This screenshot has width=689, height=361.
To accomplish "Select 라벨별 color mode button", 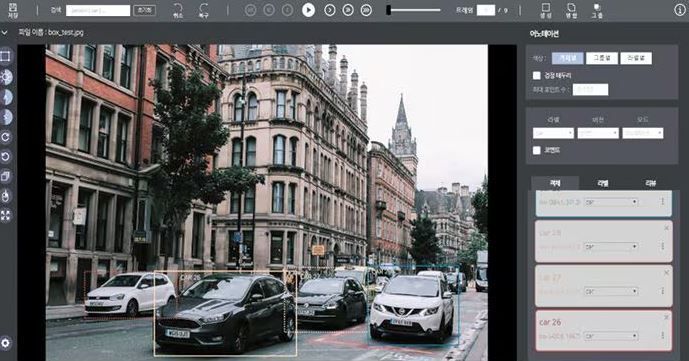I will coord(636,58).
